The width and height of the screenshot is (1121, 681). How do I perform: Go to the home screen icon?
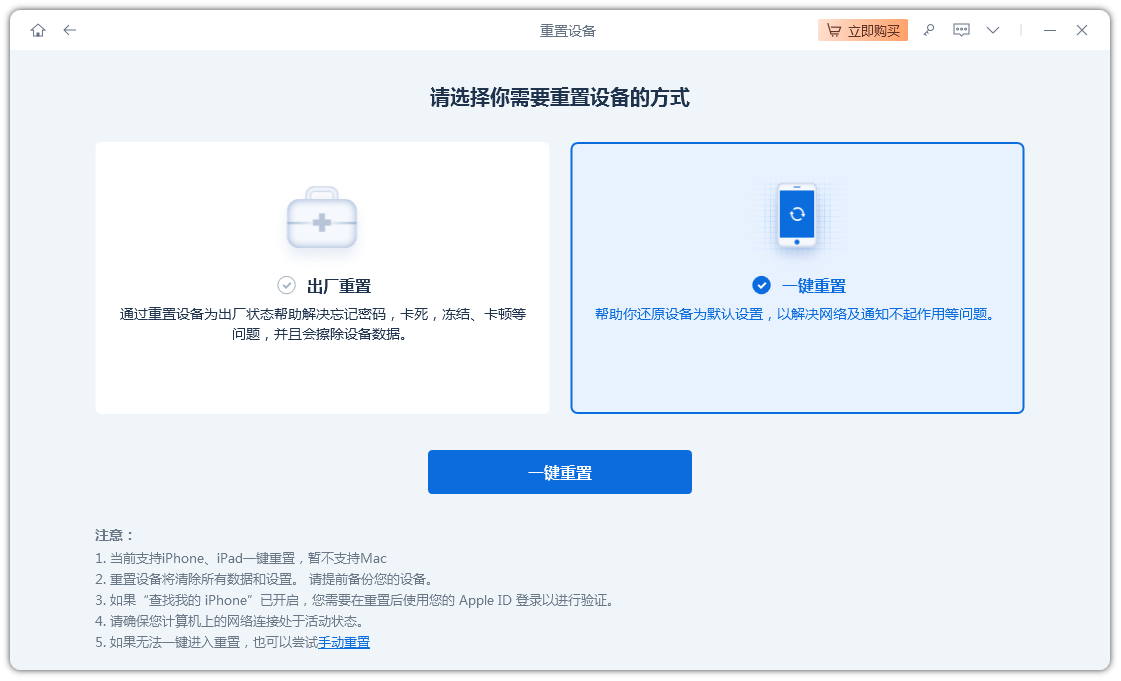[x=38, y=30]
